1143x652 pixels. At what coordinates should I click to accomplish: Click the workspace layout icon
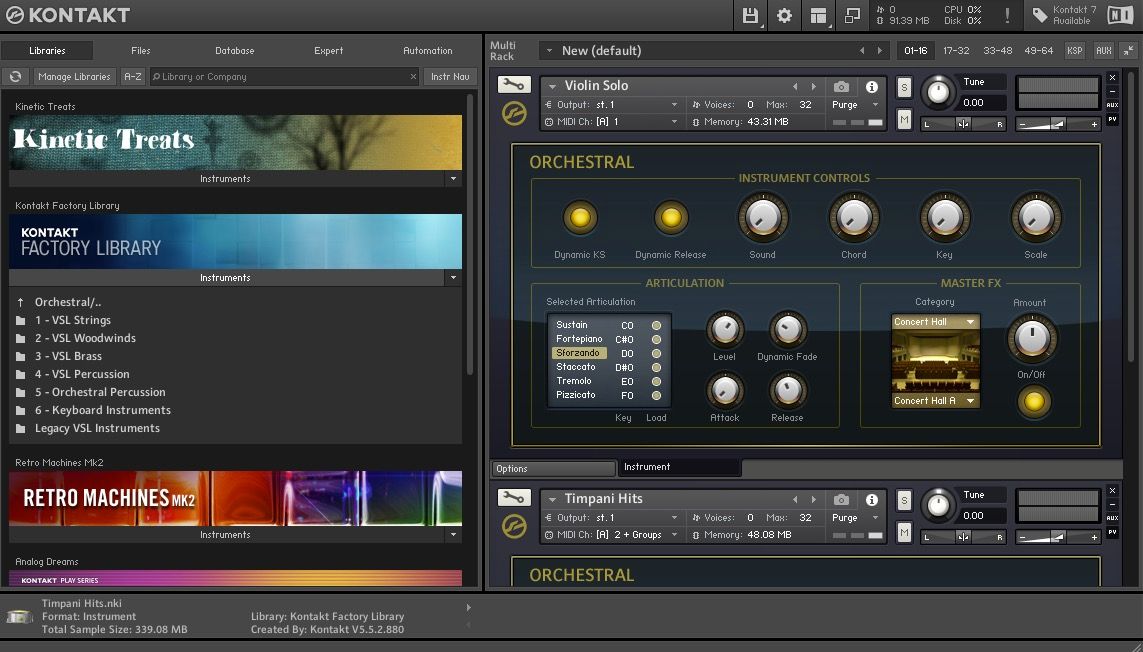[819, 16]
